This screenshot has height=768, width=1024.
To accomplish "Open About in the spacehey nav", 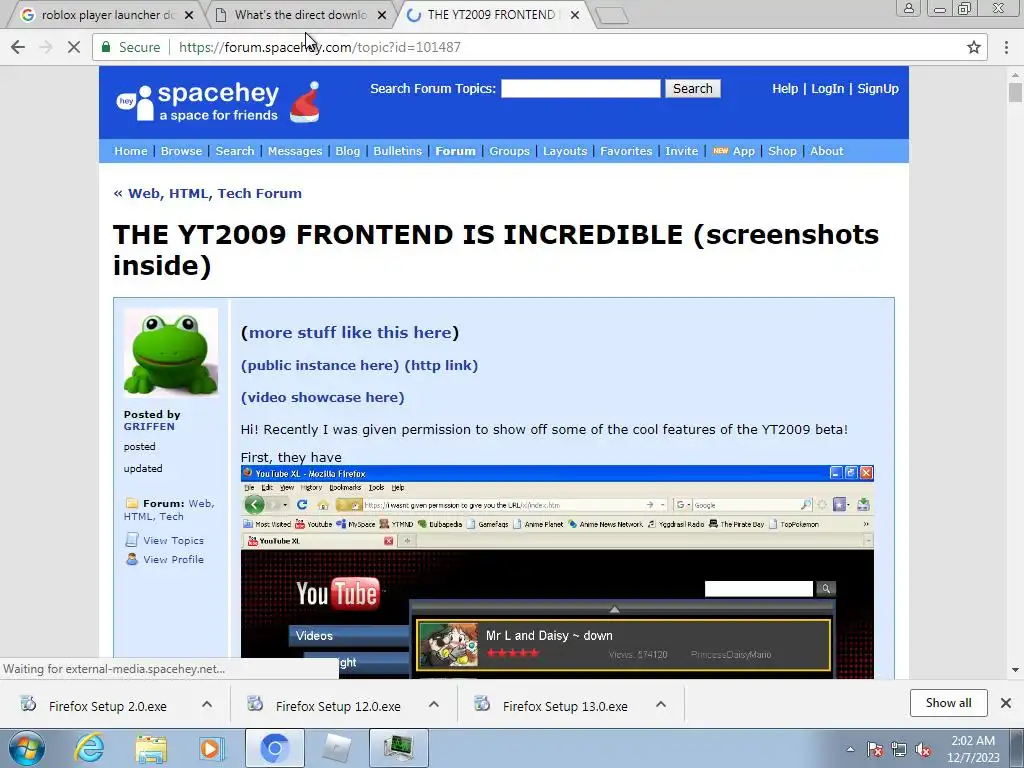I will (x=827, y=151).
